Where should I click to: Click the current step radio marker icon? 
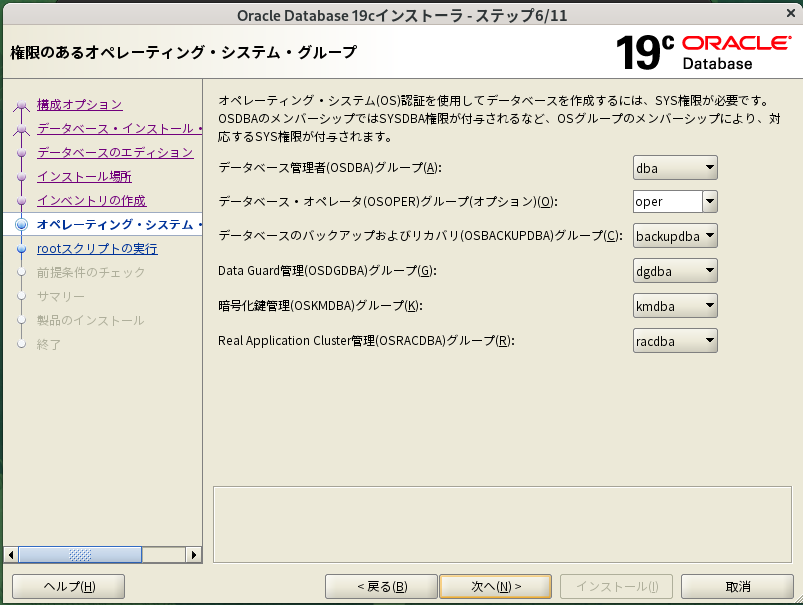(22, 224)
